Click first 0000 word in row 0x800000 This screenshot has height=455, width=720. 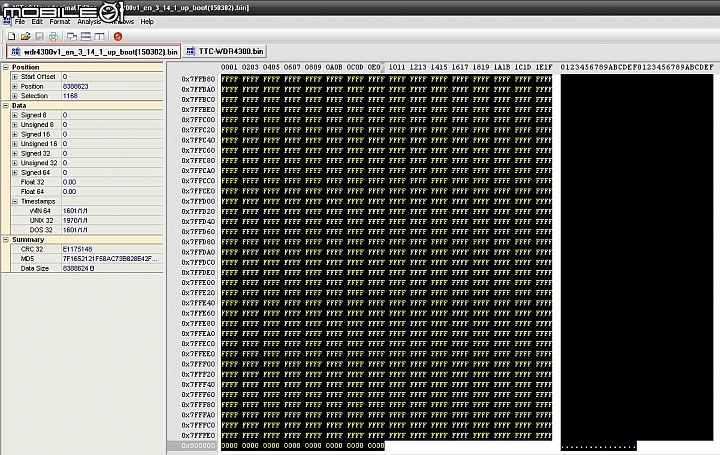tap(229, 445)
